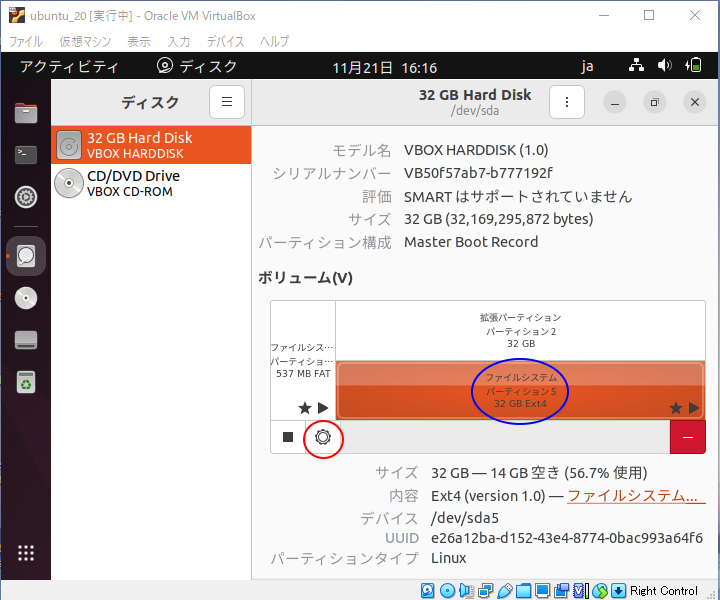The width and height of the screenshot is (720, 600).
Task: Click VirtualBox recording status icon
Action: click(x=561, y=590)
